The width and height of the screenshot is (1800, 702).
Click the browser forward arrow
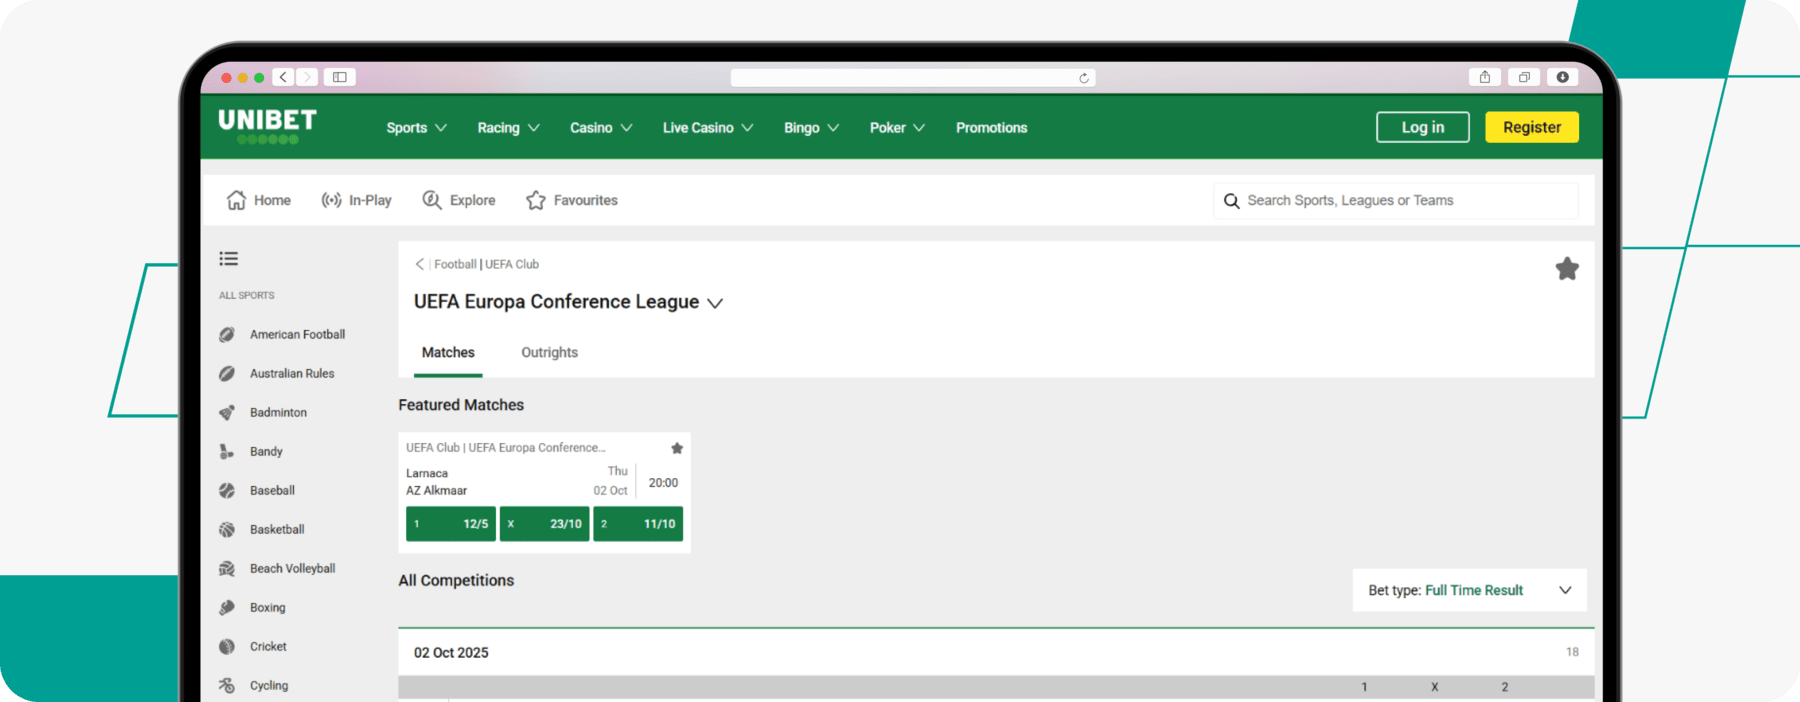point(307,77)
